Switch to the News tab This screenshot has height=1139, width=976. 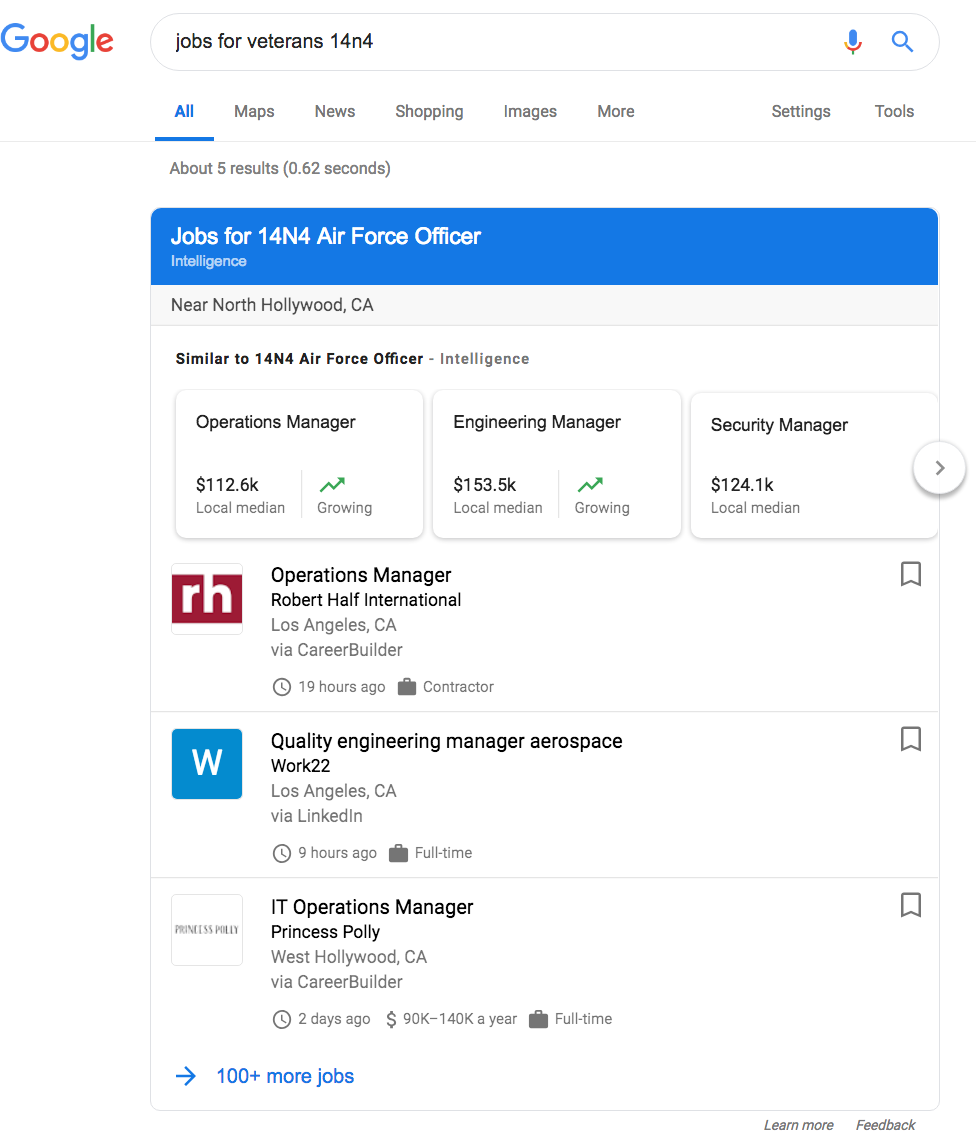click(x=334, y=112)
